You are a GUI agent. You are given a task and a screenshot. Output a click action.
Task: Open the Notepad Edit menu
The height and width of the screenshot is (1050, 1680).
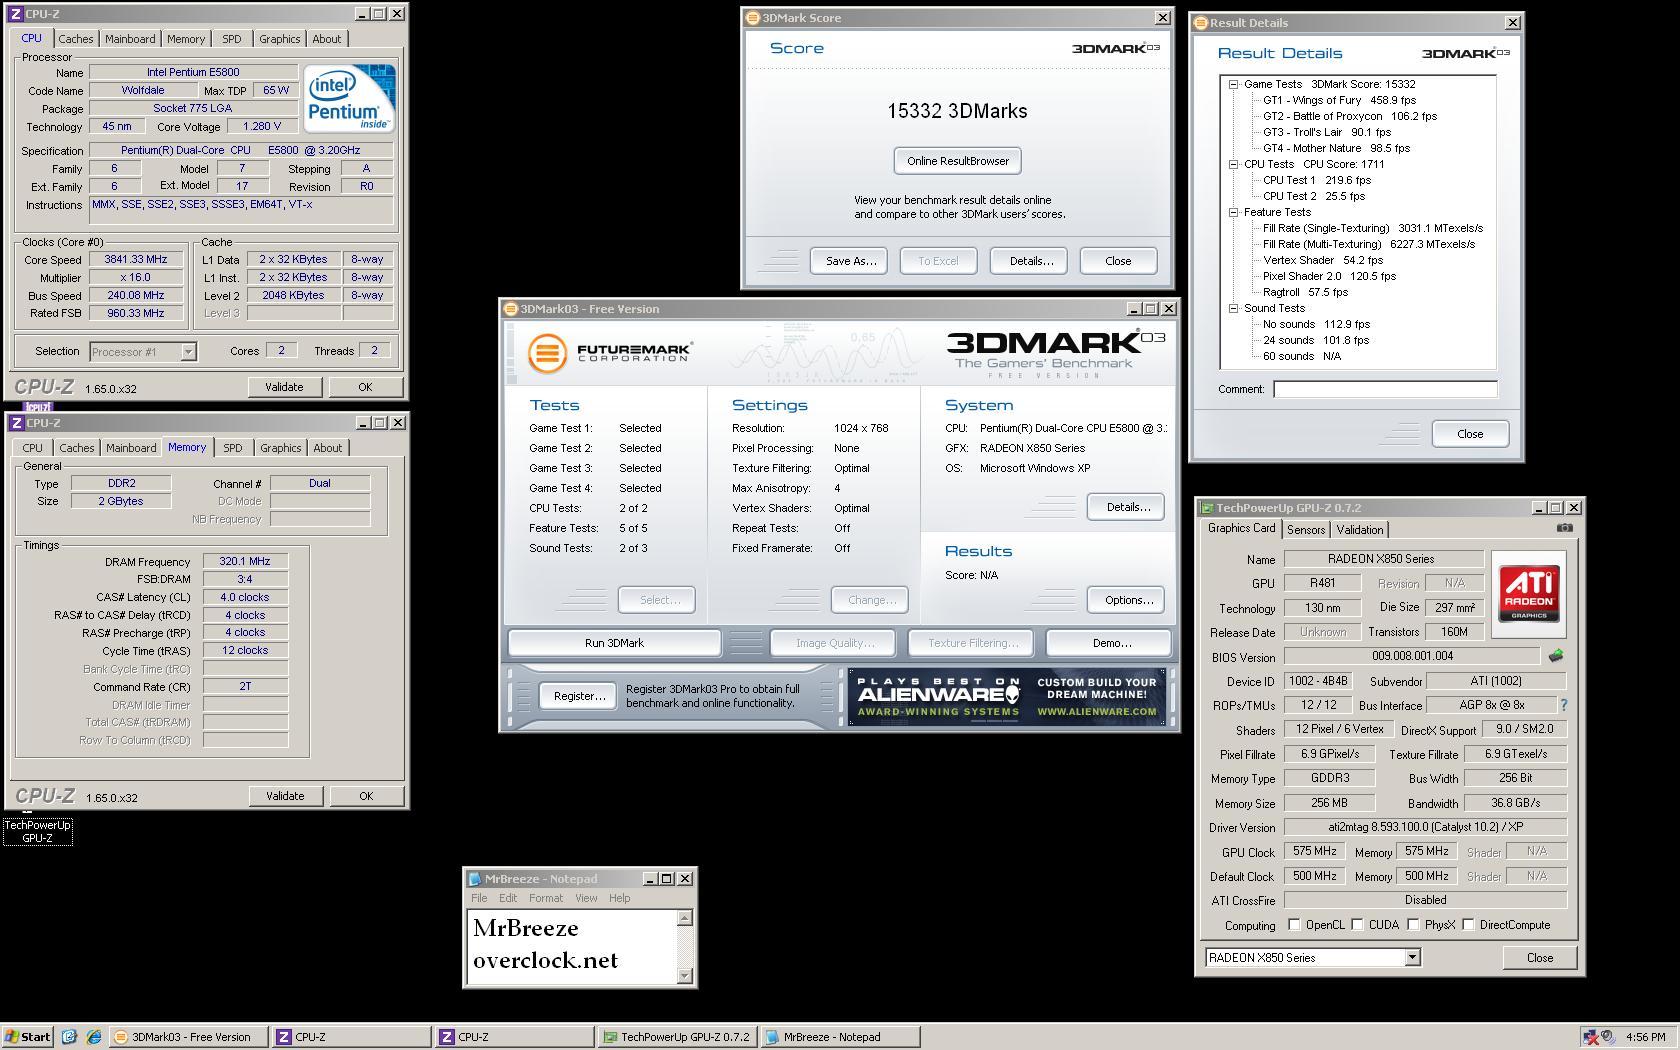(x=508, y=898)
